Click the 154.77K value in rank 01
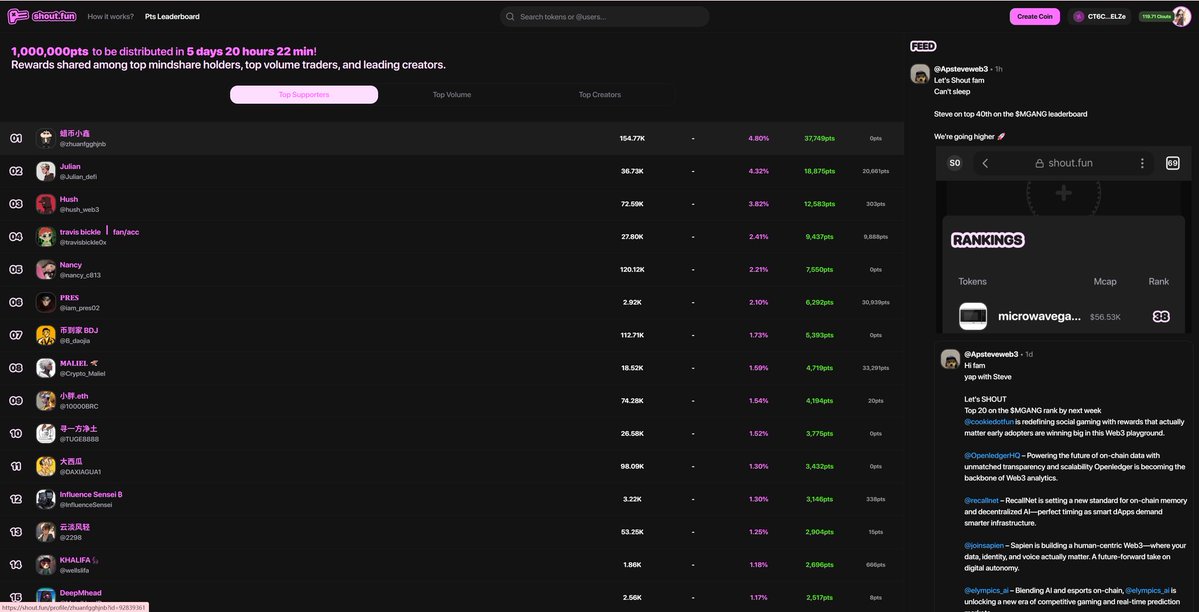The image size is (1199, 612). coord(632,138)
